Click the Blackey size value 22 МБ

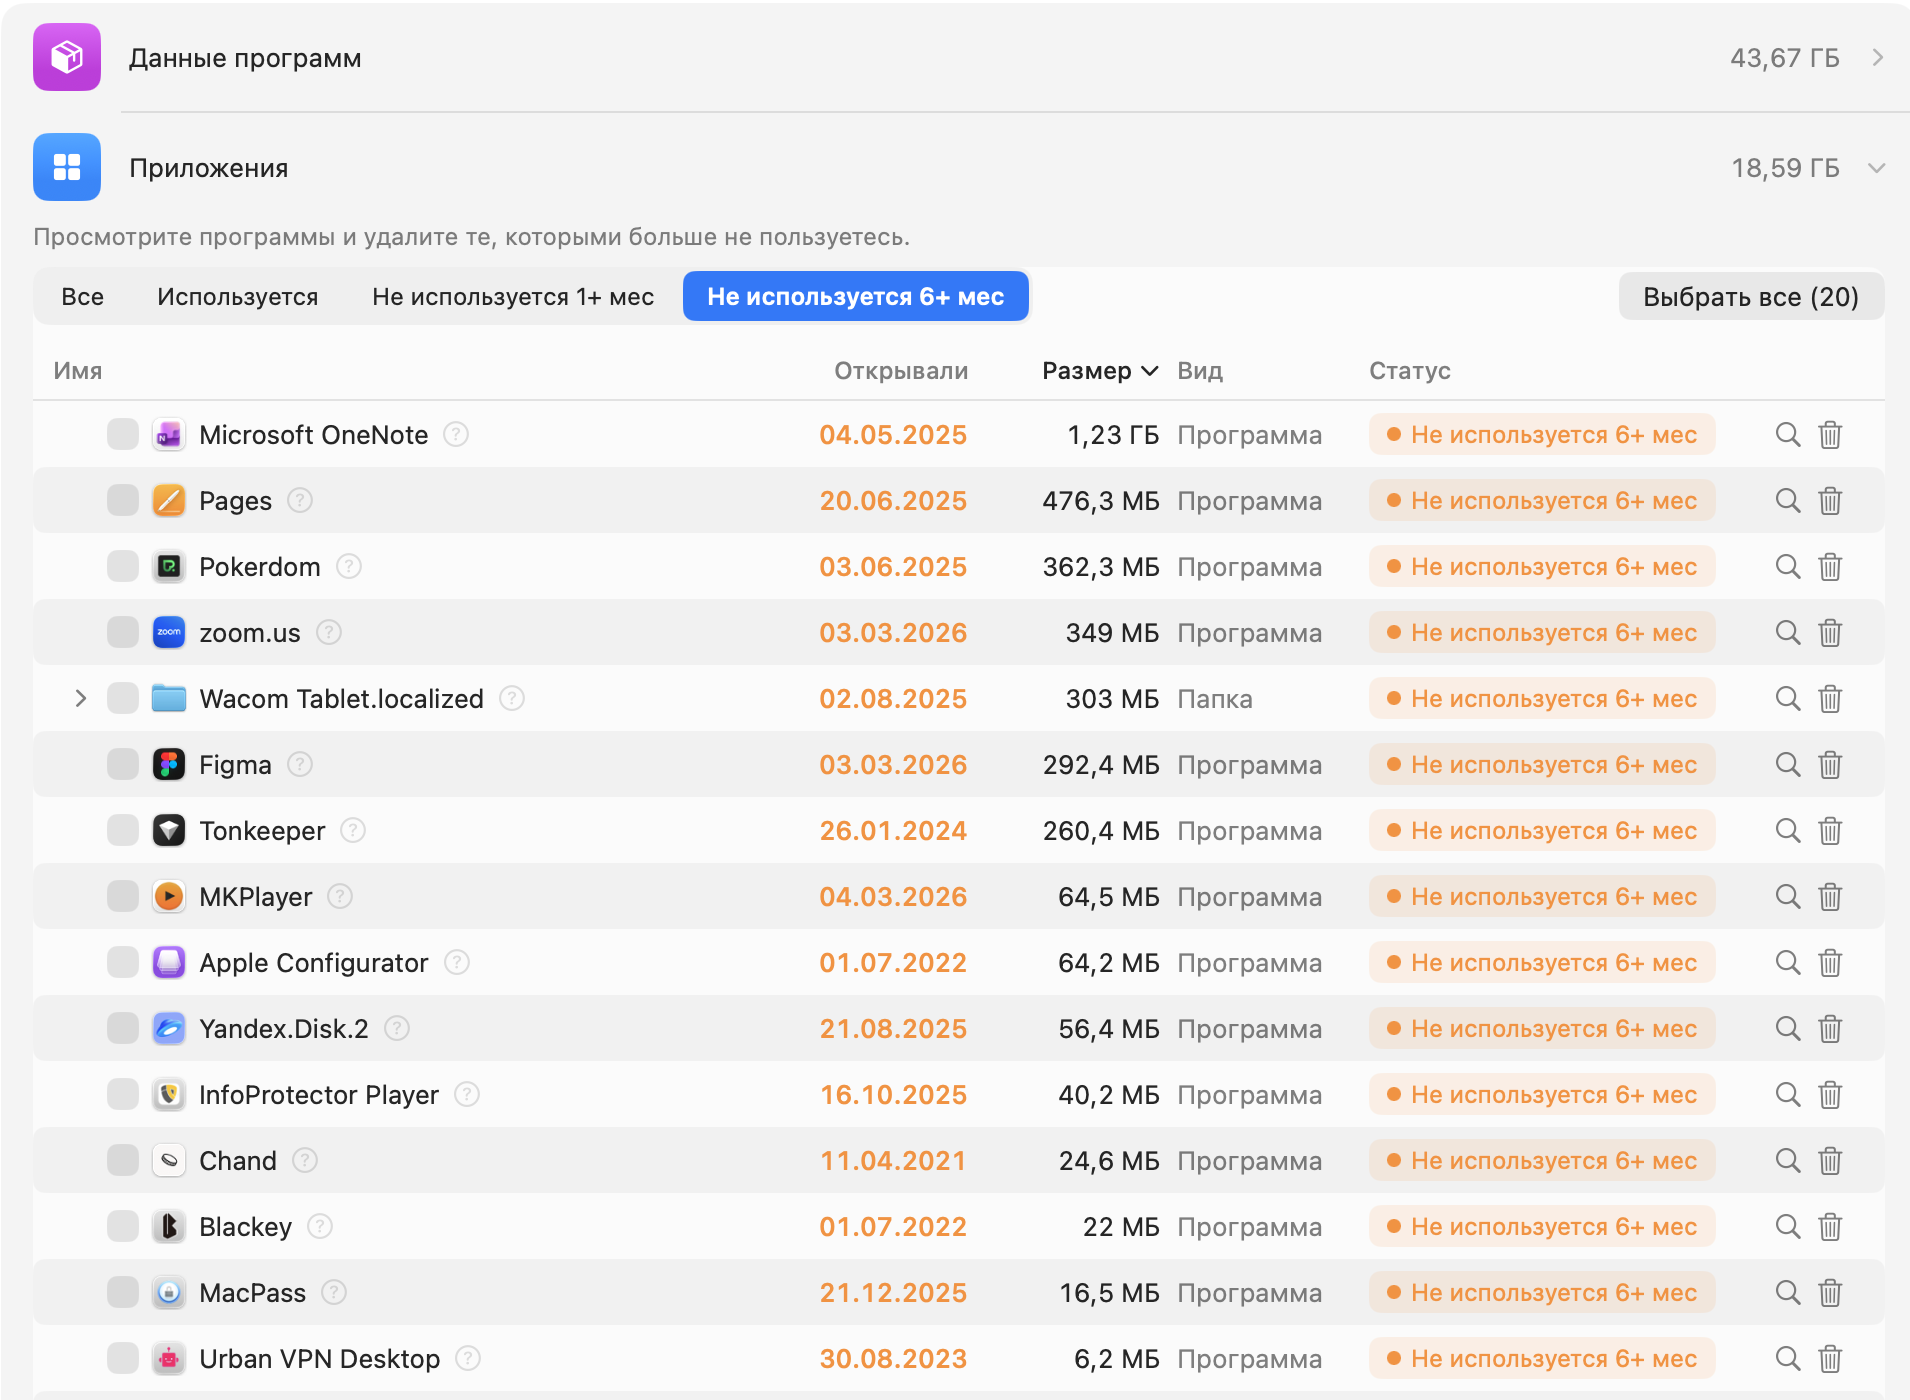tap(1121, 1227)
